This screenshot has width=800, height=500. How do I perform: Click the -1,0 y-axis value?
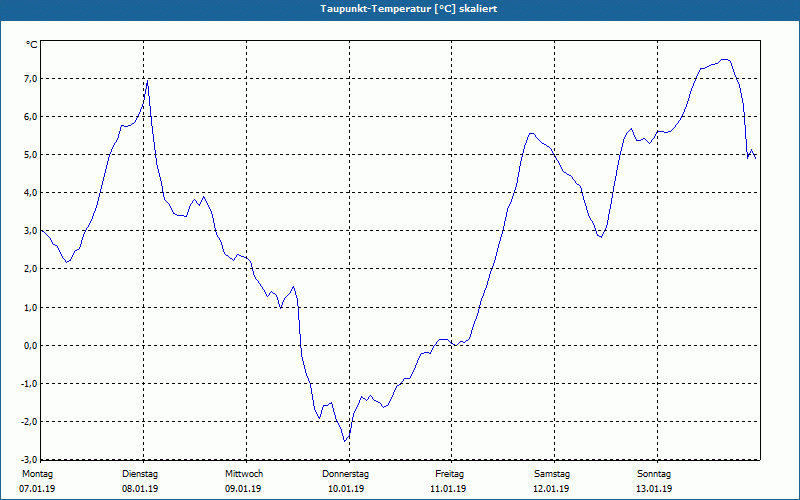click(29, 383)
